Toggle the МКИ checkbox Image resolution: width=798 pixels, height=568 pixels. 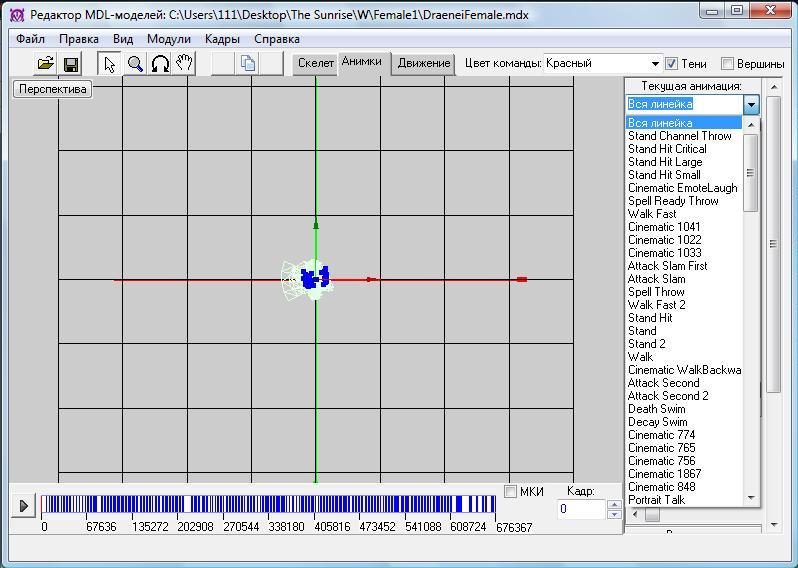[x=511, y=492]
